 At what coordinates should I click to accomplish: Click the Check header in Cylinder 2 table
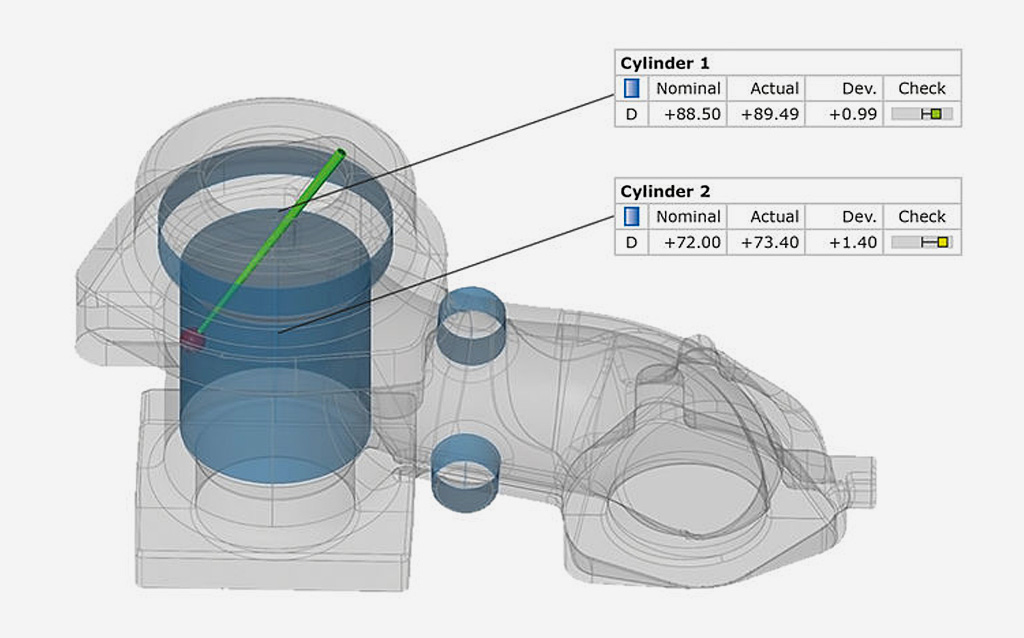921,216
